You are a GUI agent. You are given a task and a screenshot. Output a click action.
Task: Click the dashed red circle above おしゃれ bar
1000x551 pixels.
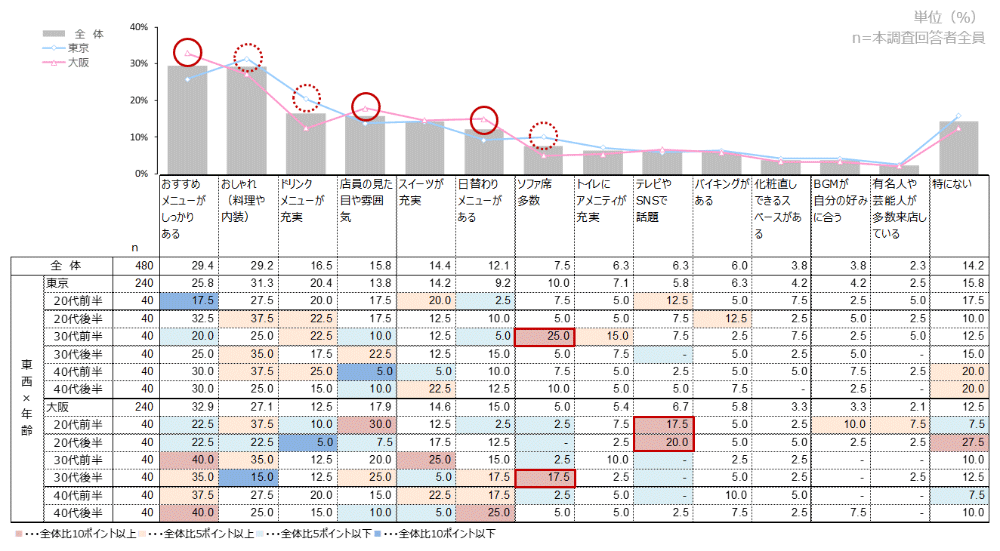247,59
